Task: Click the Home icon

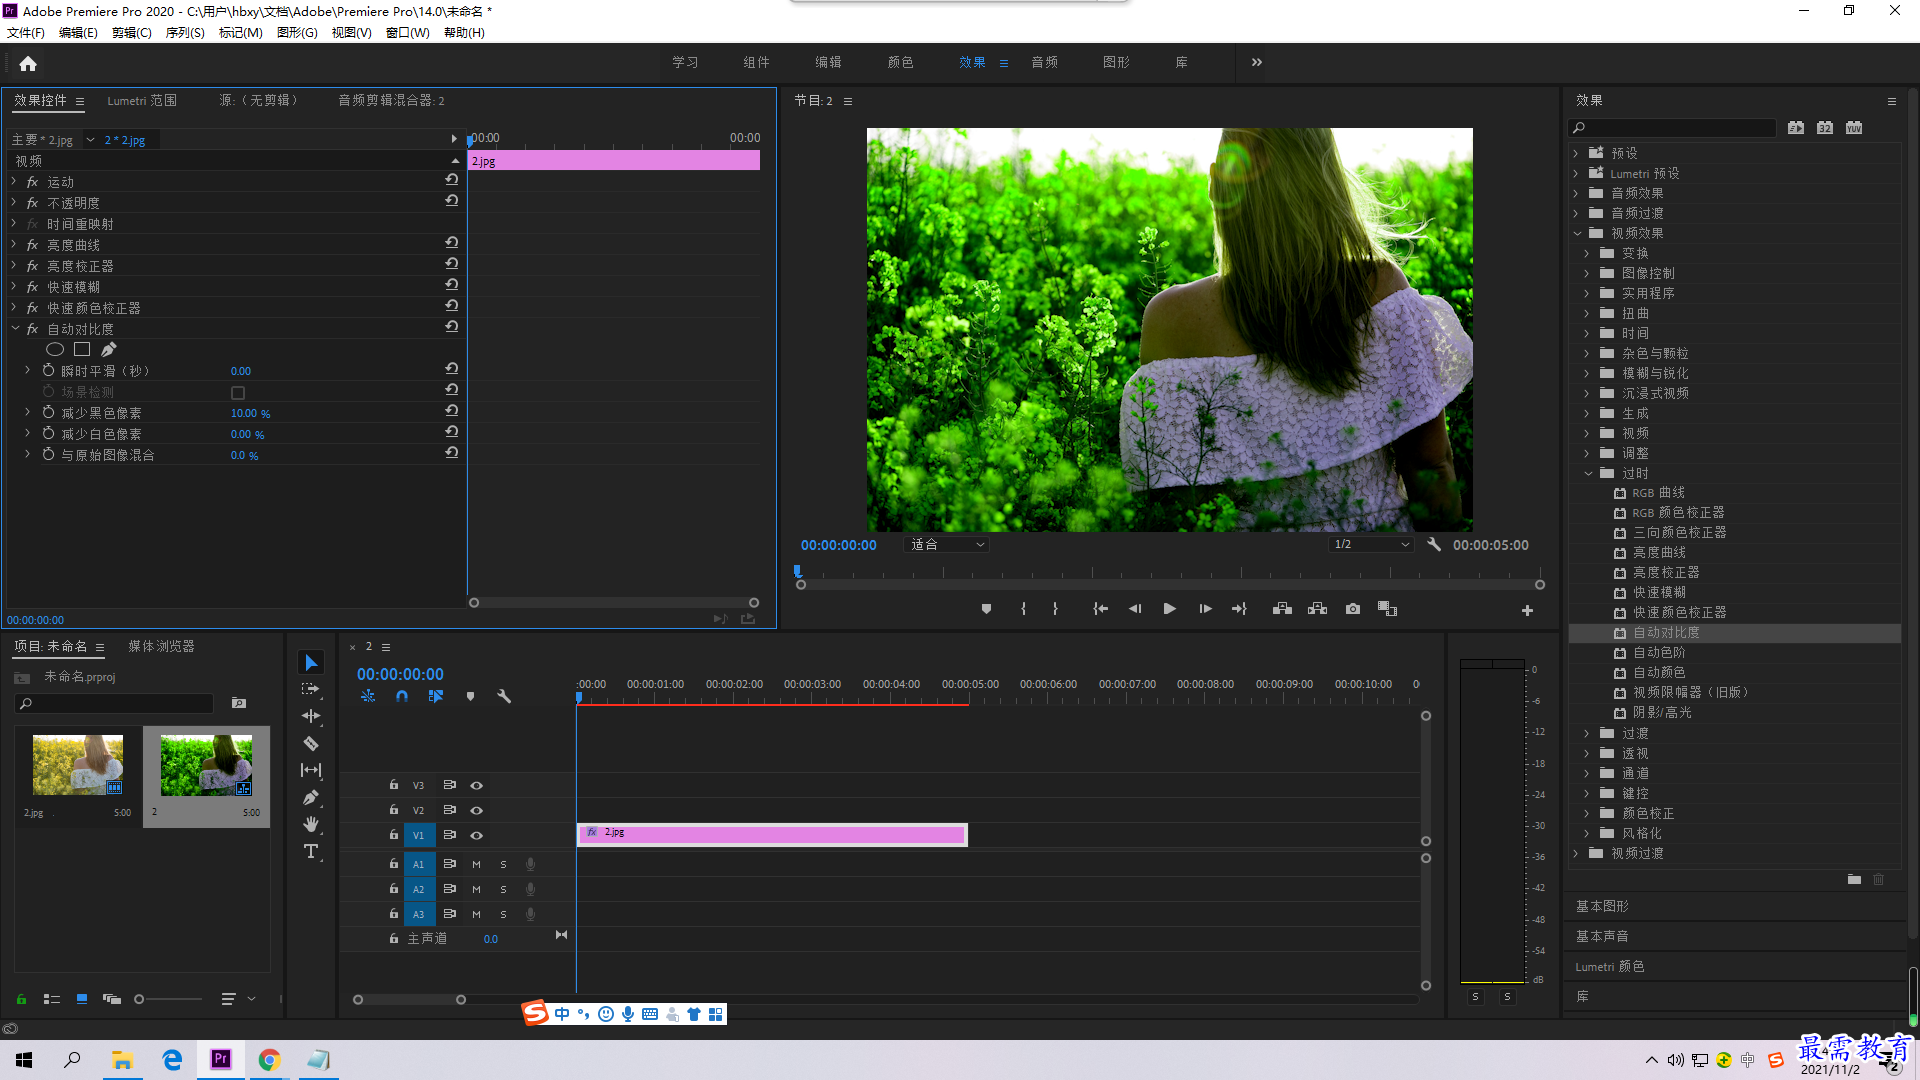Action: coord(28,63)
